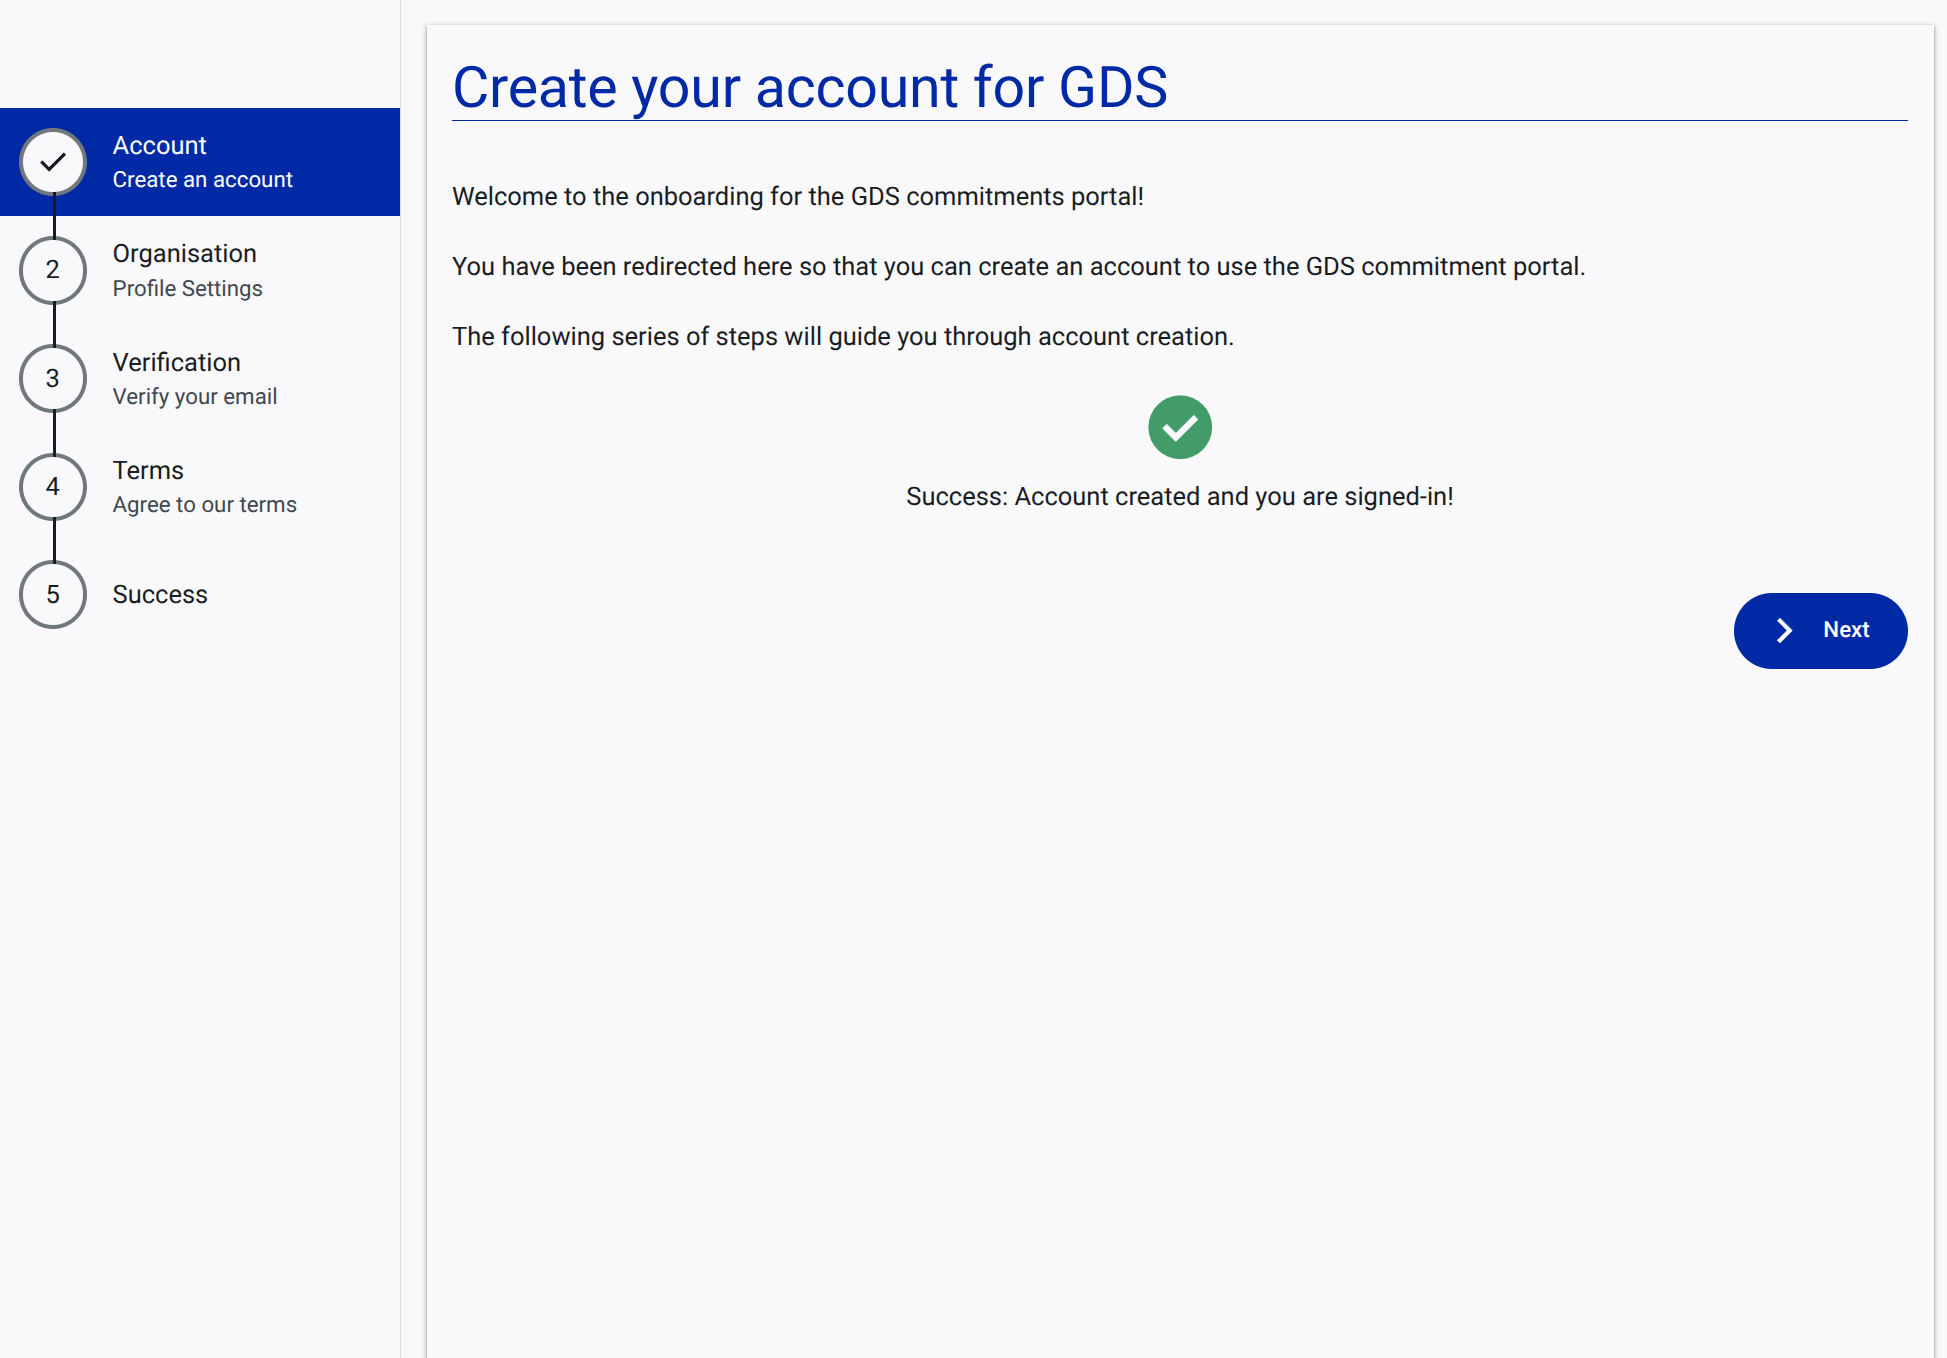The image size is (1947, 1358).
Task: Click the Agree to our terms text
Action: tap(204, 504)
